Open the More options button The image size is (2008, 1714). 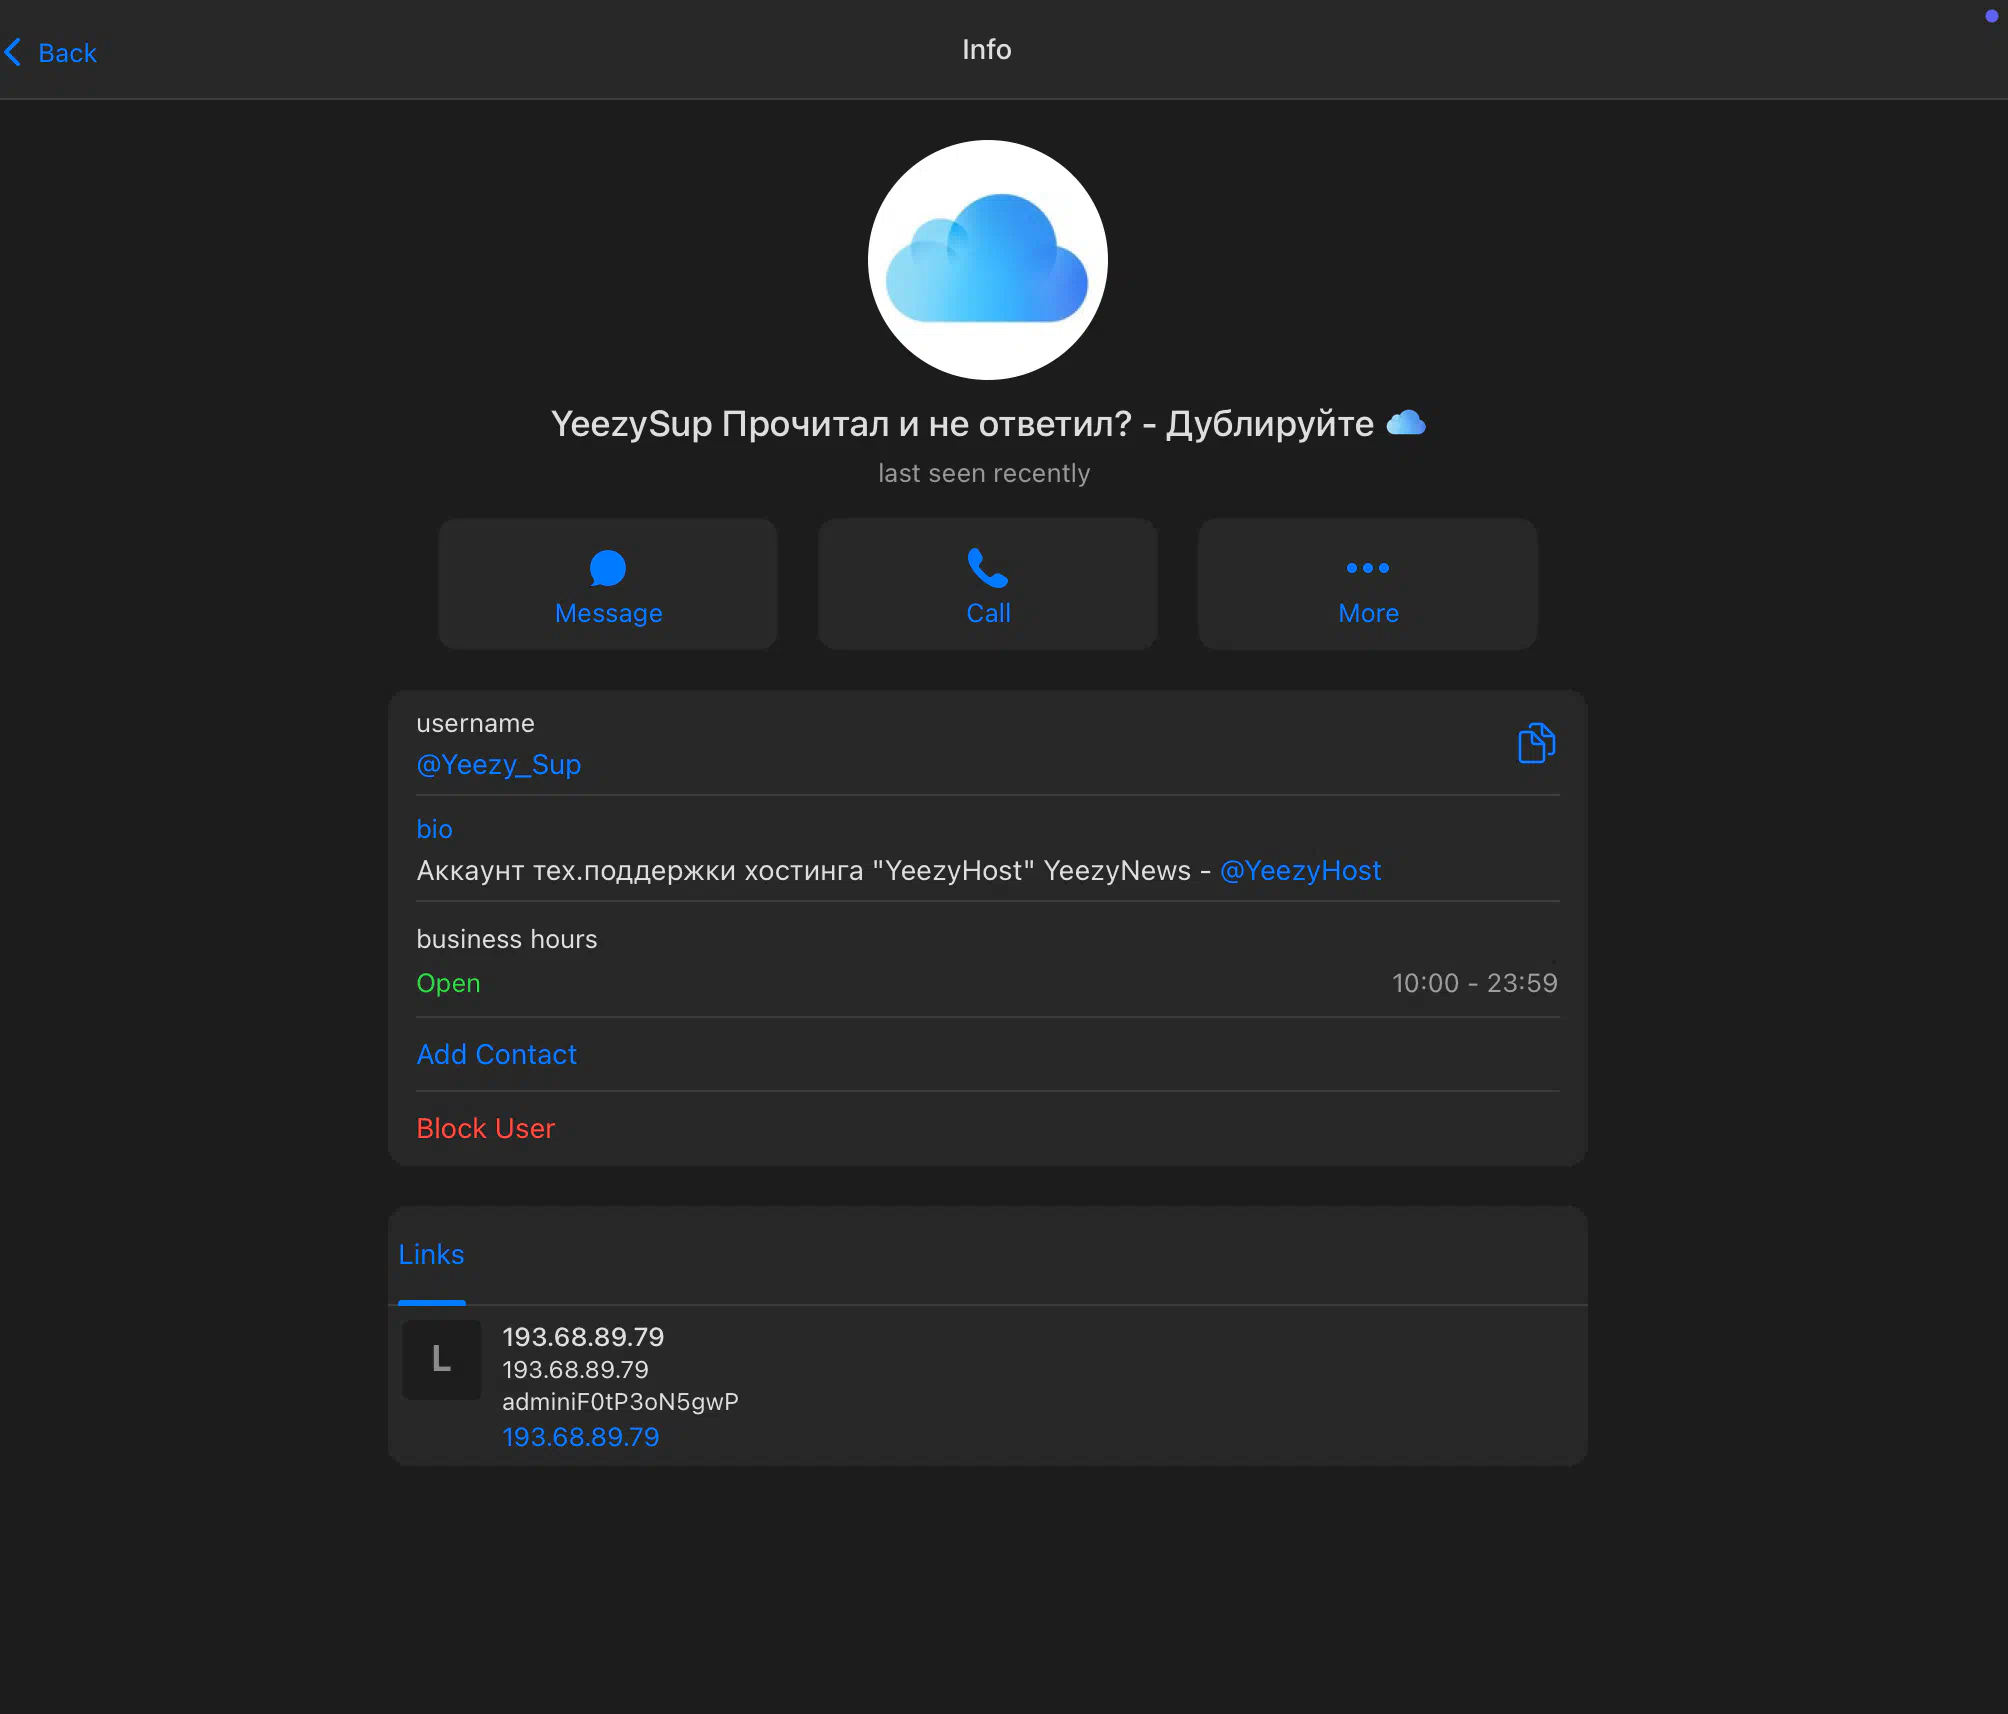pos(1368,584)
